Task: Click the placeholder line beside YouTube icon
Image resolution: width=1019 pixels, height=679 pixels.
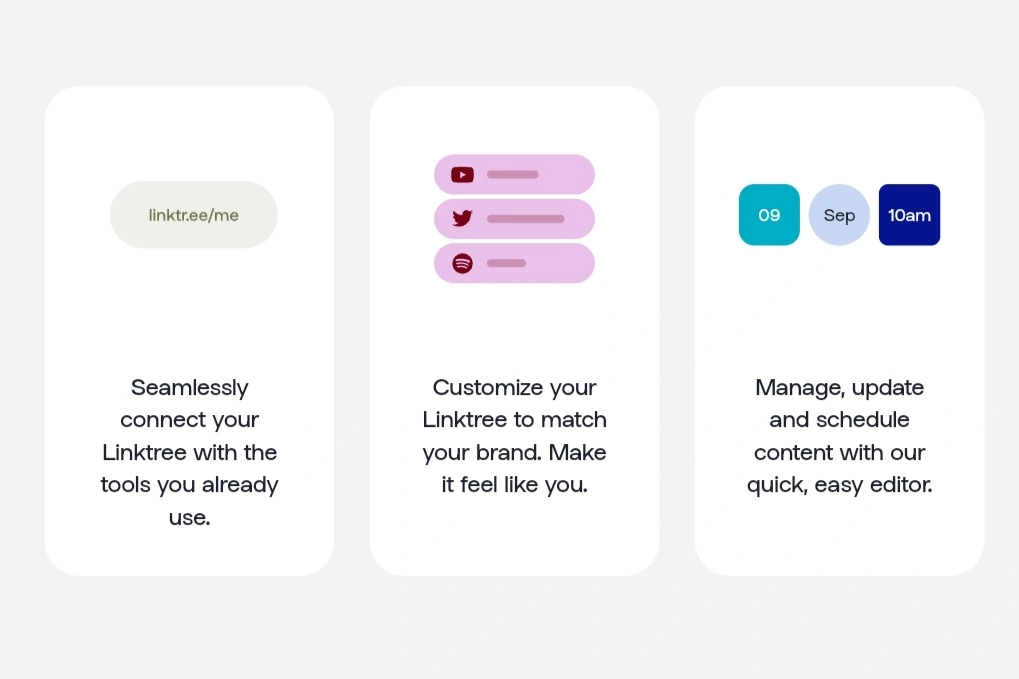Action: point(513,174)
